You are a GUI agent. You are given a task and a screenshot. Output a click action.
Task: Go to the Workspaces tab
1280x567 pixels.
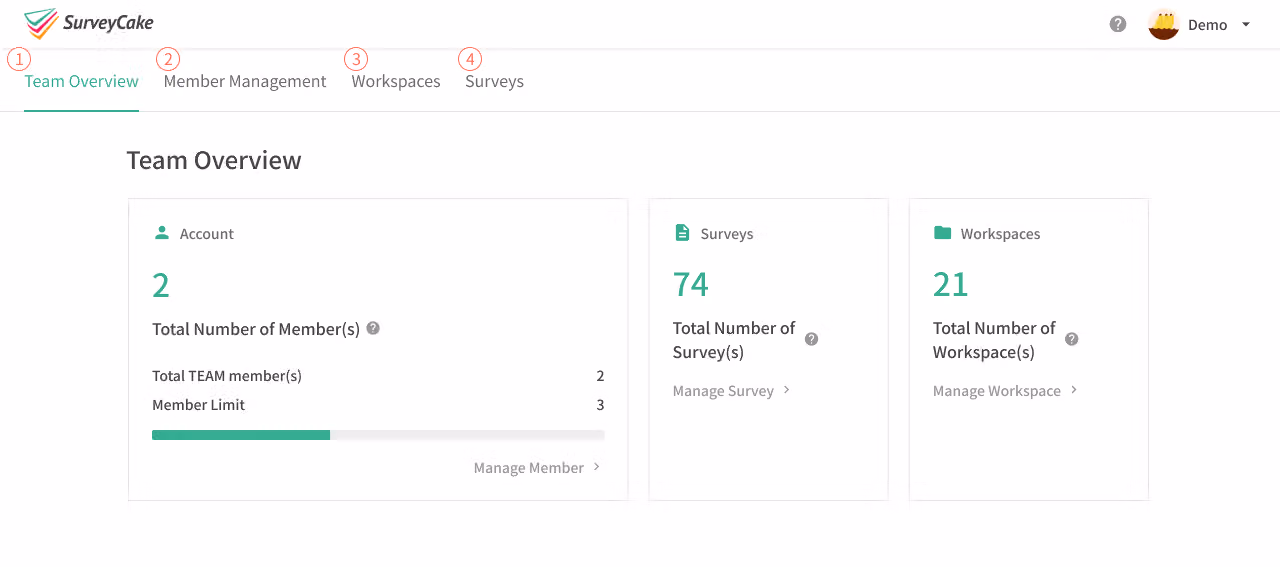(396, 81)
